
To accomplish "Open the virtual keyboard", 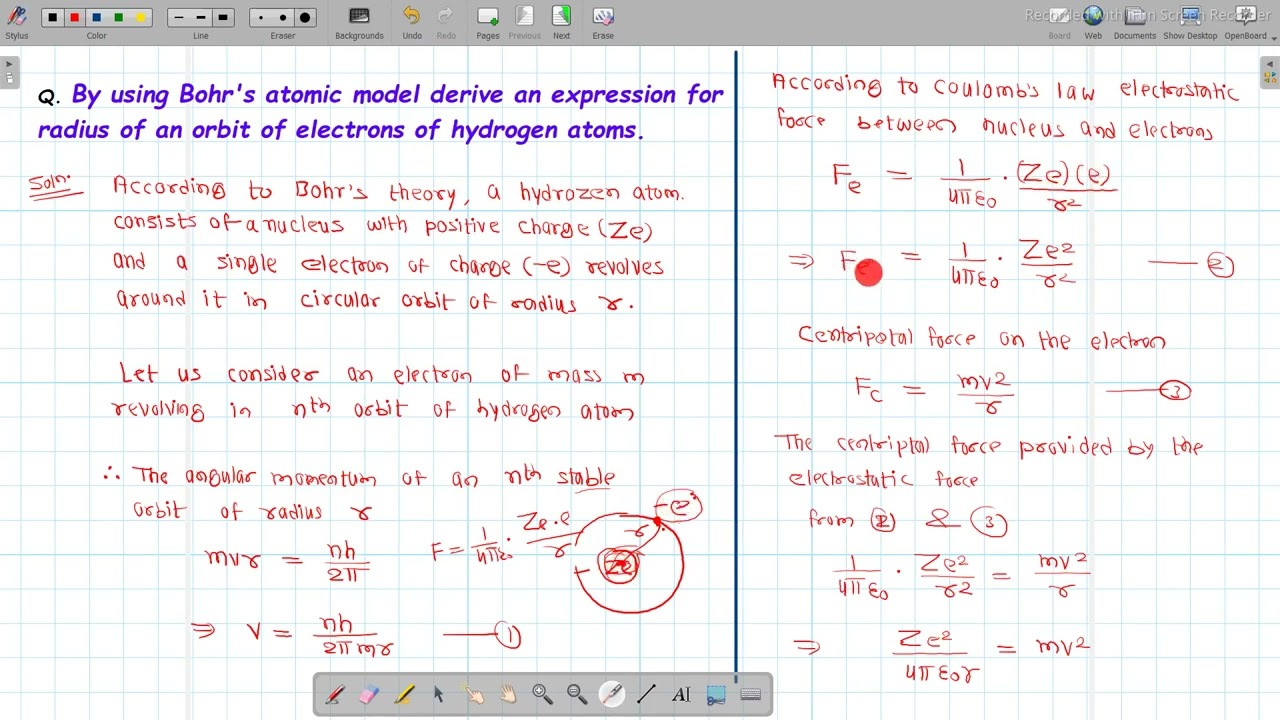I will 751,694.
